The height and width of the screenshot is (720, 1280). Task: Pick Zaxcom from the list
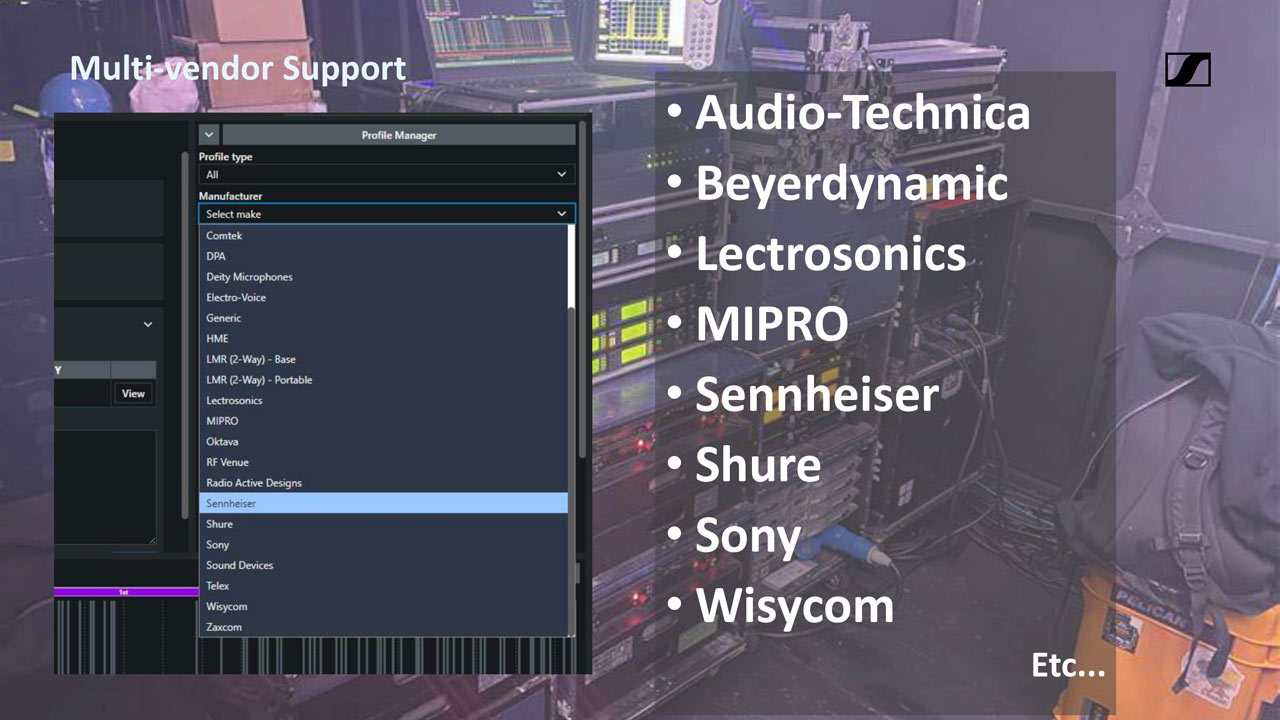point(383,627)
